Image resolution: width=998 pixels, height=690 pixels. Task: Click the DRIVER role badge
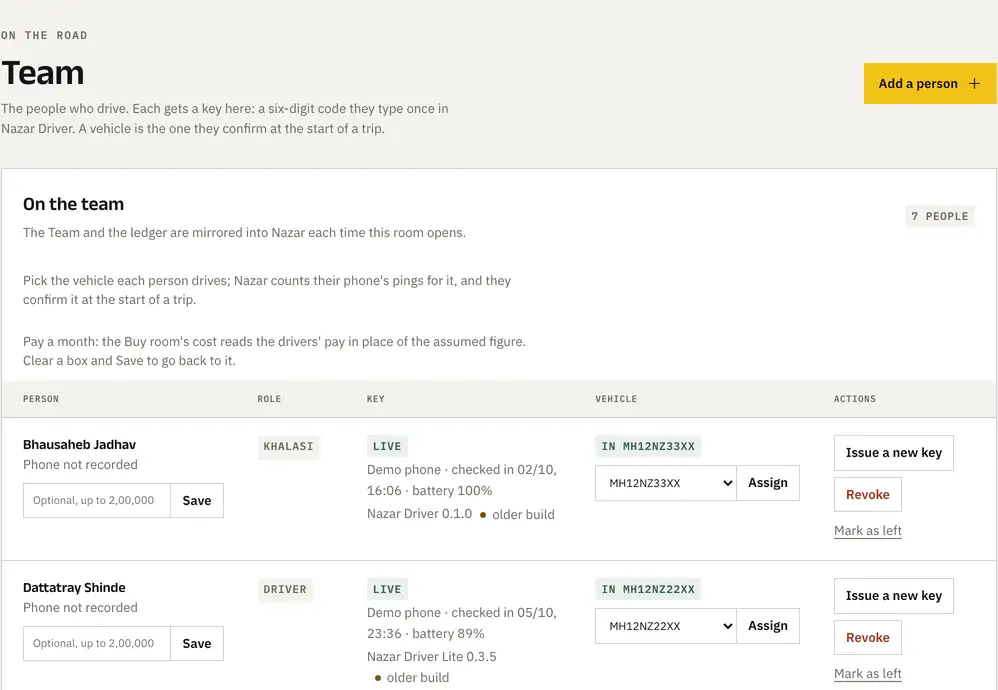point(285,590)
